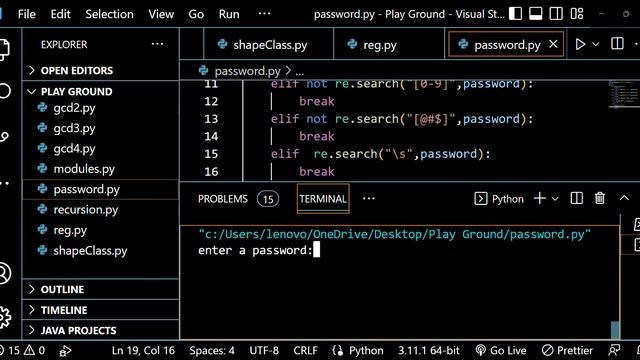The height and width of the screenshot is (360, 640).
Task: Toggle bottom panel layout icon
Action: click(536, 14)
